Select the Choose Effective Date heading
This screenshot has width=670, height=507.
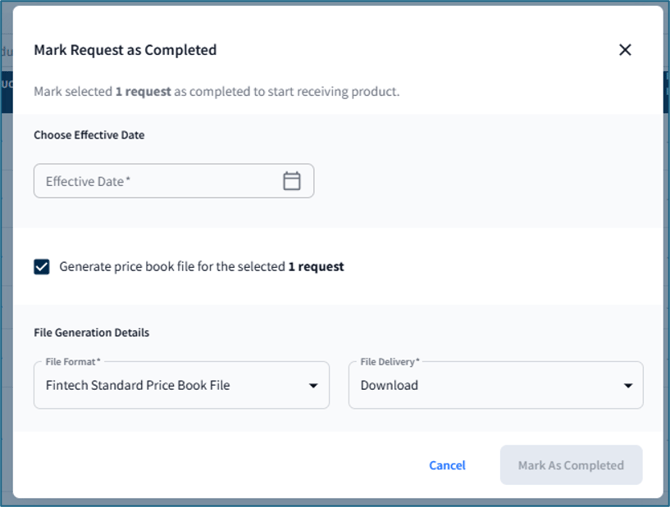point(89,135)
